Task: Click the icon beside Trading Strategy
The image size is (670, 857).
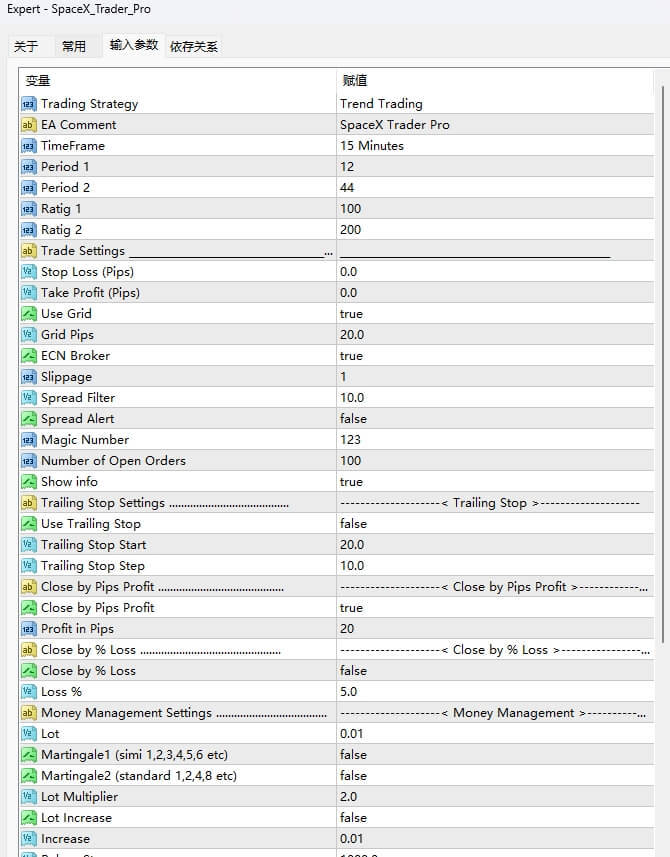Action: pos(28,104)
